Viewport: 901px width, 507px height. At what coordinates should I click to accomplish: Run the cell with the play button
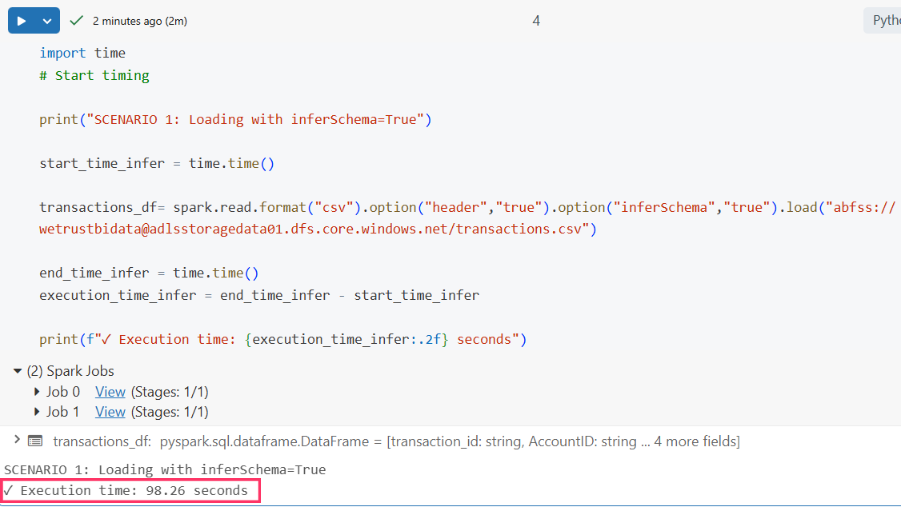[x=21, y=20]
